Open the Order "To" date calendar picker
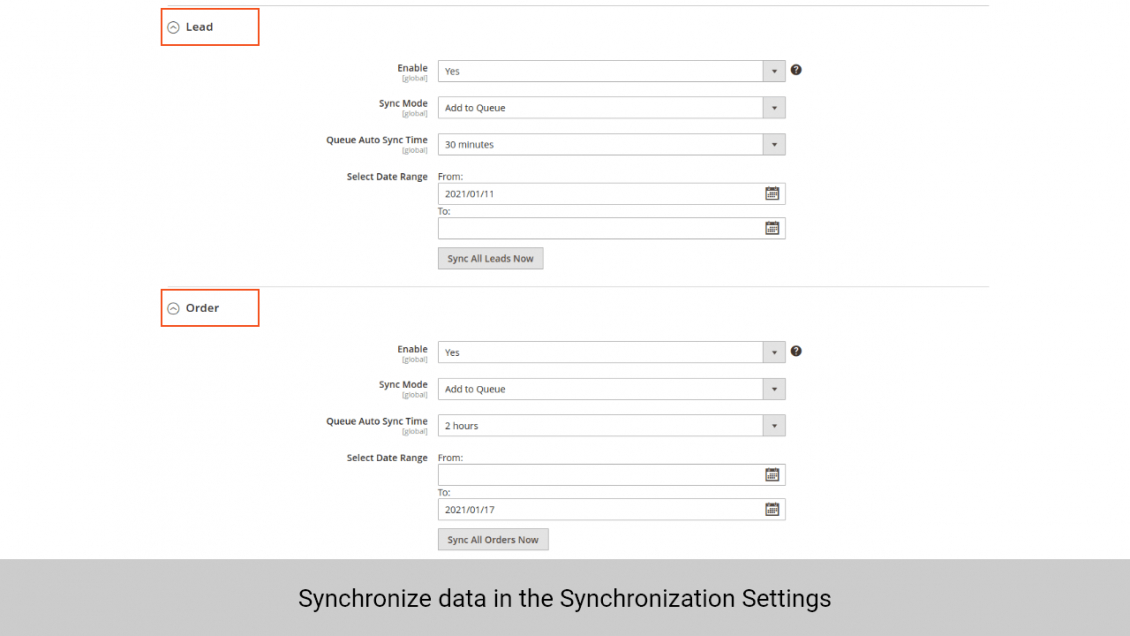Viewport: 1130px width, 636px height. (772, 509)
